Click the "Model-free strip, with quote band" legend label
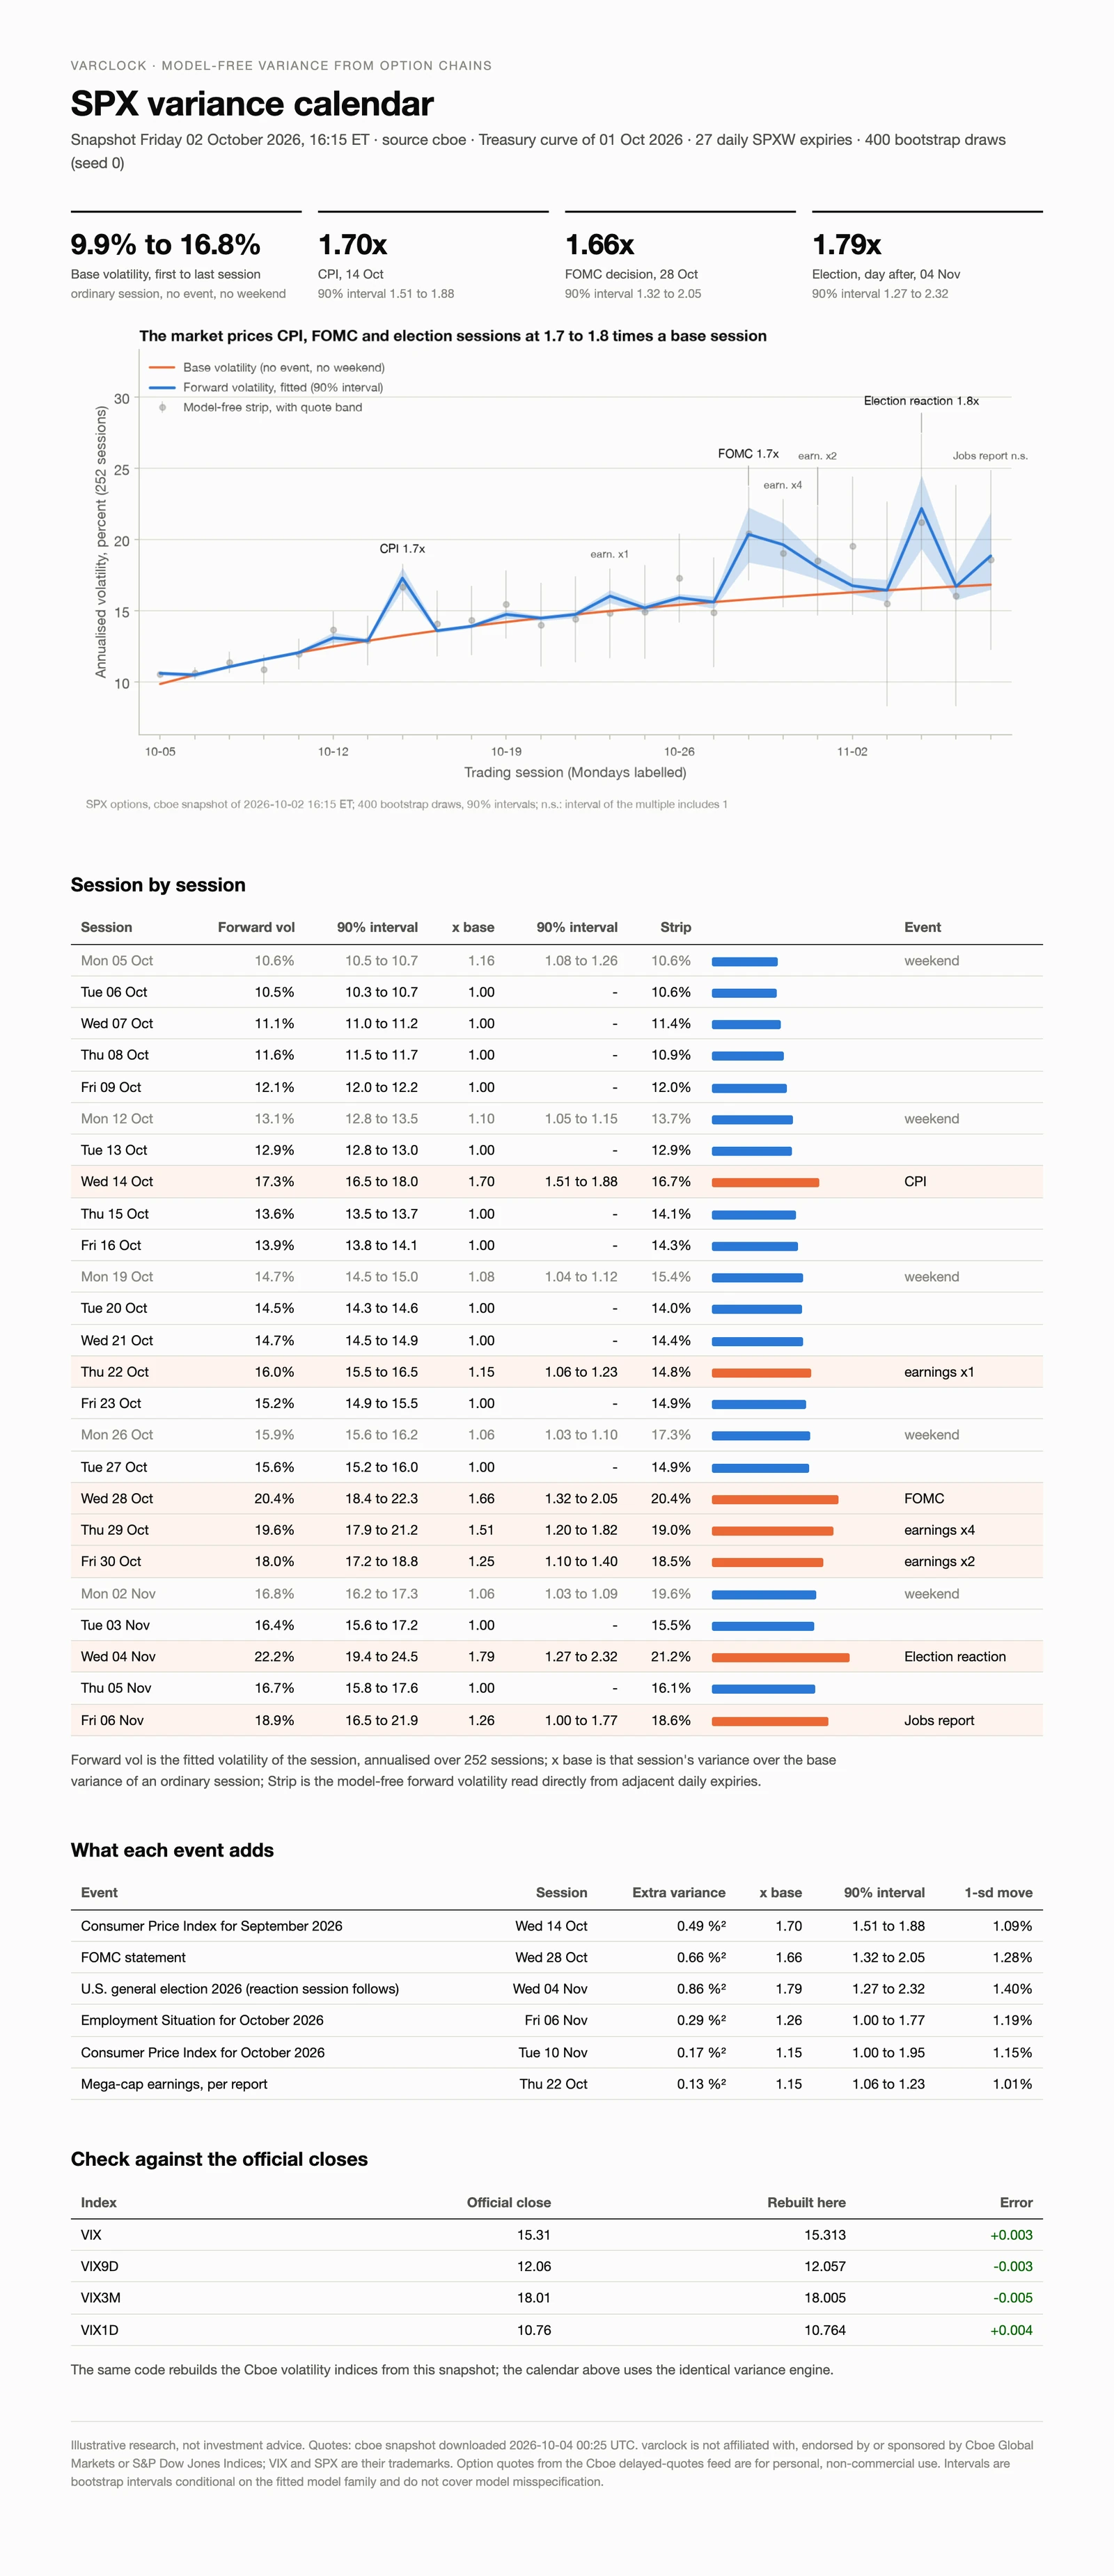 click(x=272, y=407)
